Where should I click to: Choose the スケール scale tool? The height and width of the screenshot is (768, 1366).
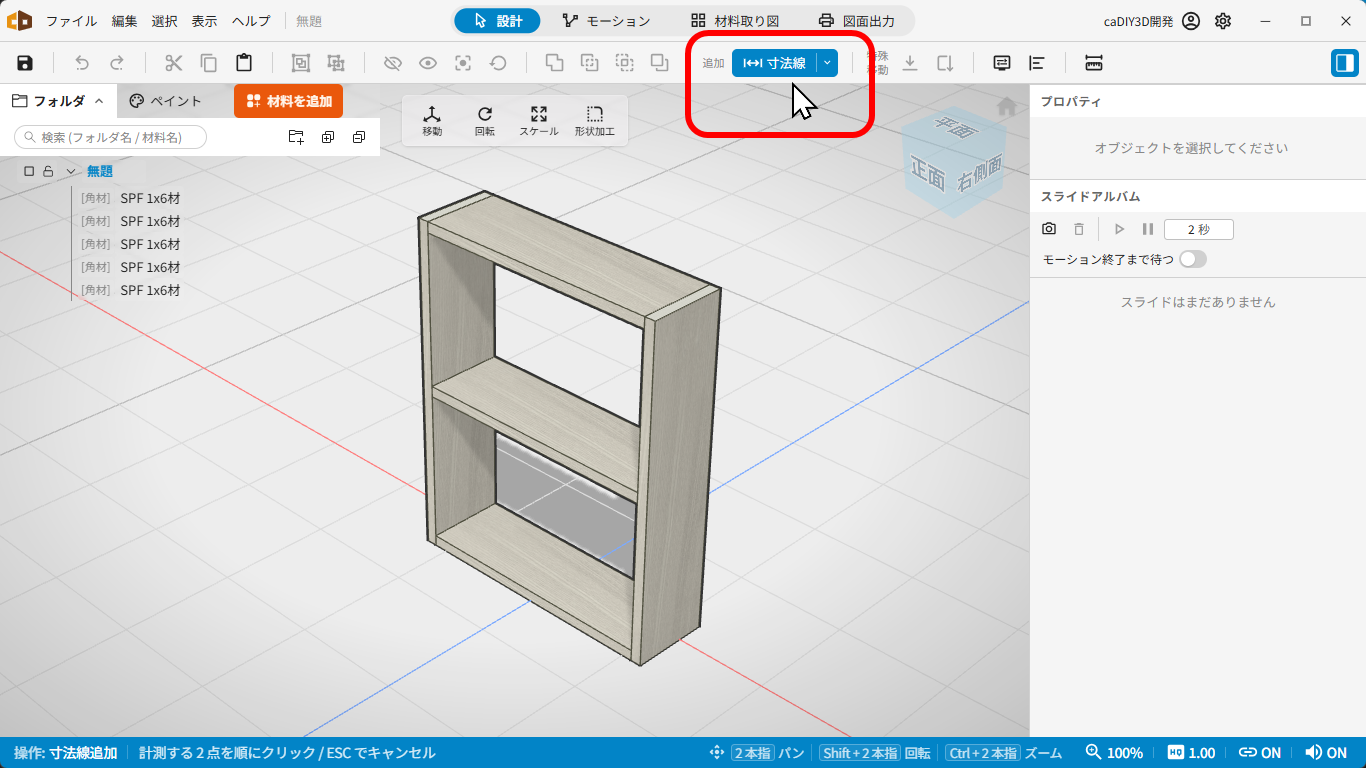(x=539, y=121)
